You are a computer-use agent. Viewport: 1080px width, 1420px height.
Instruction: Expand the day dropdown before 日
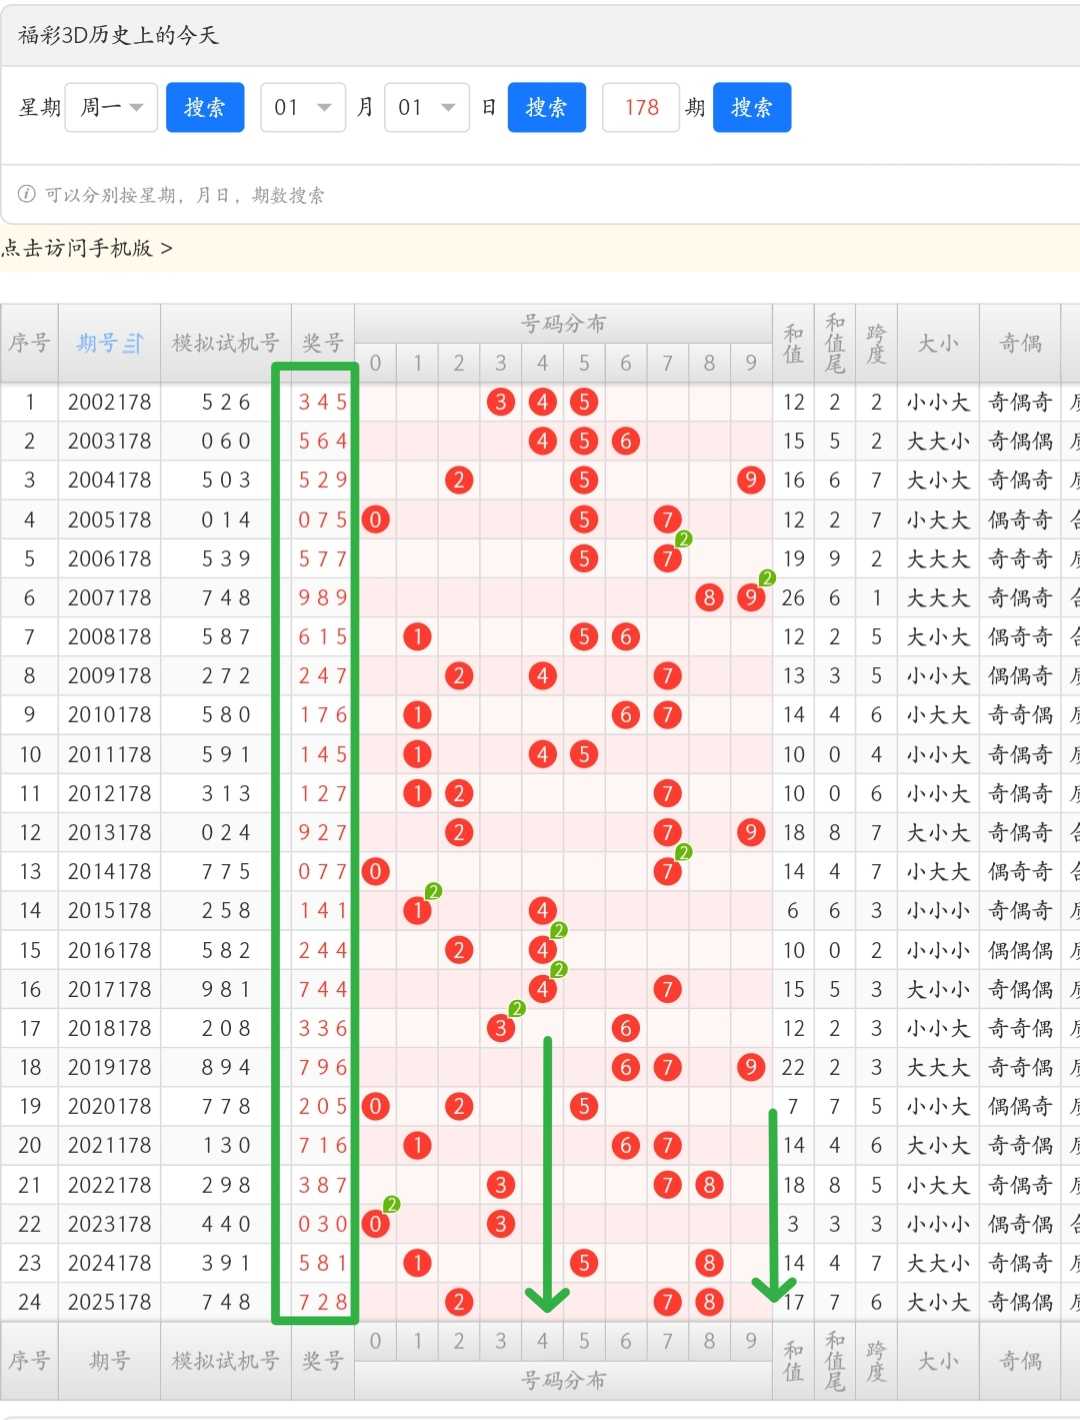(427, 107)
